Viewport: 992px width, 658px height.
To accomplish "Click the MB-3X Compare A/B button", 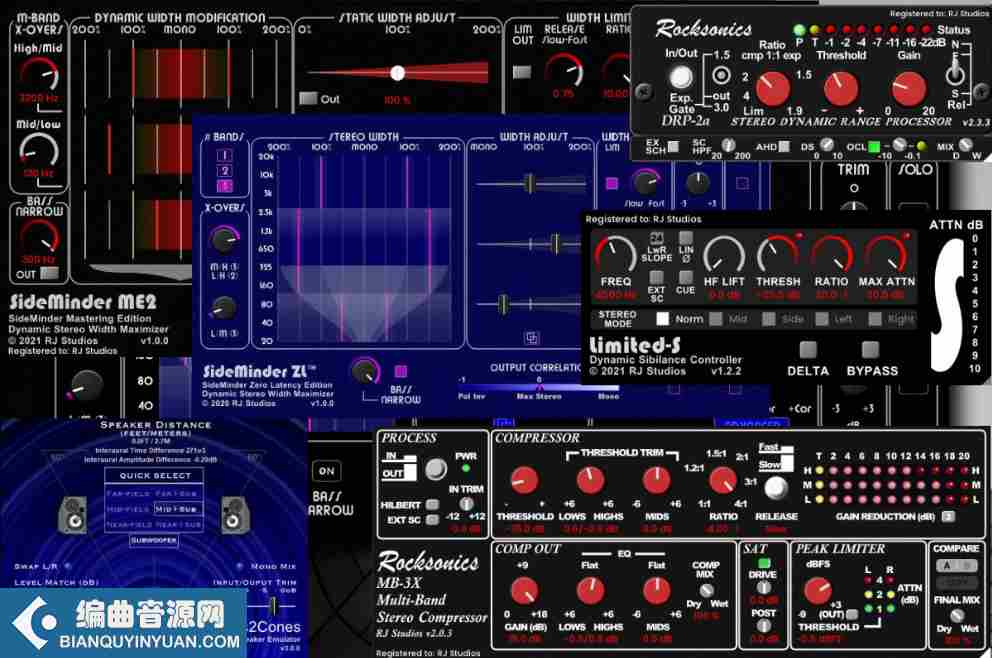I will pyautogui.click(x=956, y=566).
